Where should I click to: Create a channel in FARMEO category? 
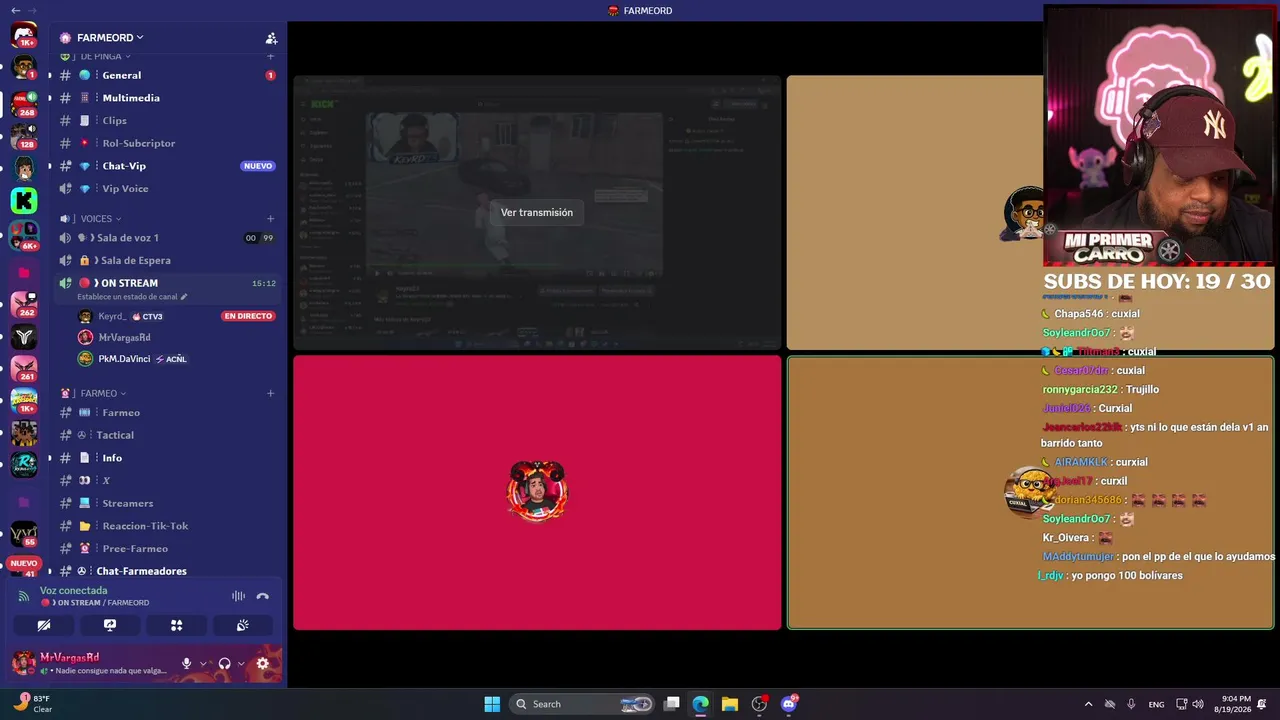click(270, 394)
